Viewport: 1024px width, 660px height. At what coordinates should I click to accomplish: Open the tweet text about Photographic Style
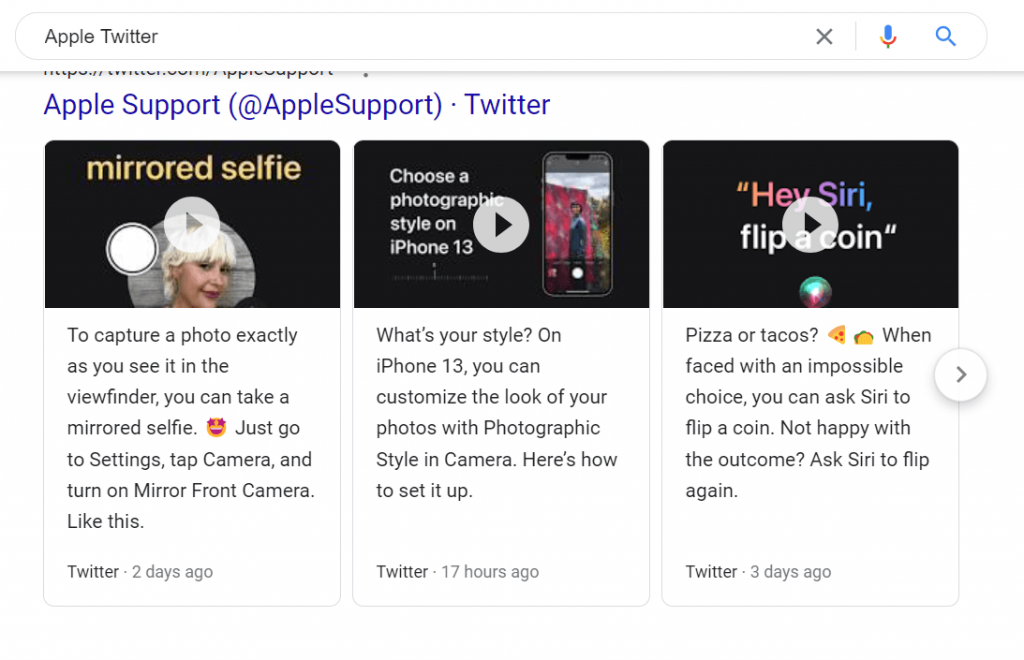point(497,413)
